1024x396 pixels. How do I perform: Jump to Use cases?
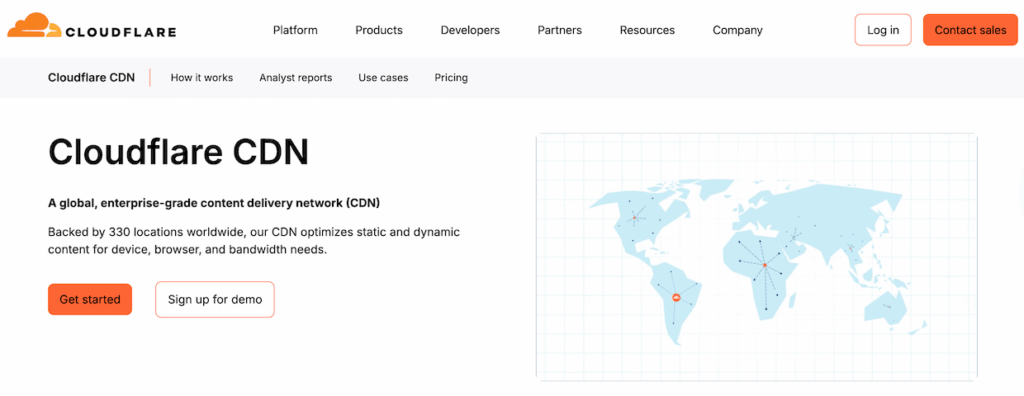click(383, 78)
